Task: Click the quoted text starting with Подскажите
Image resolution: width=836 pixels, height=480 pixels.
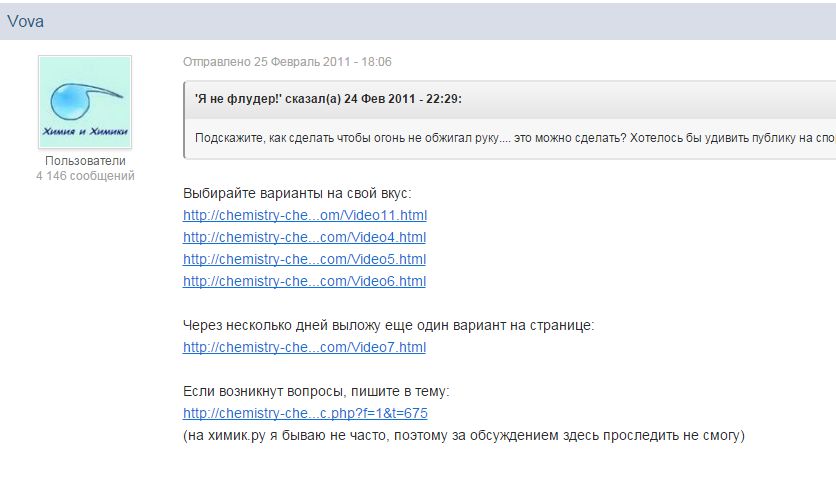Action: [500, 138]
